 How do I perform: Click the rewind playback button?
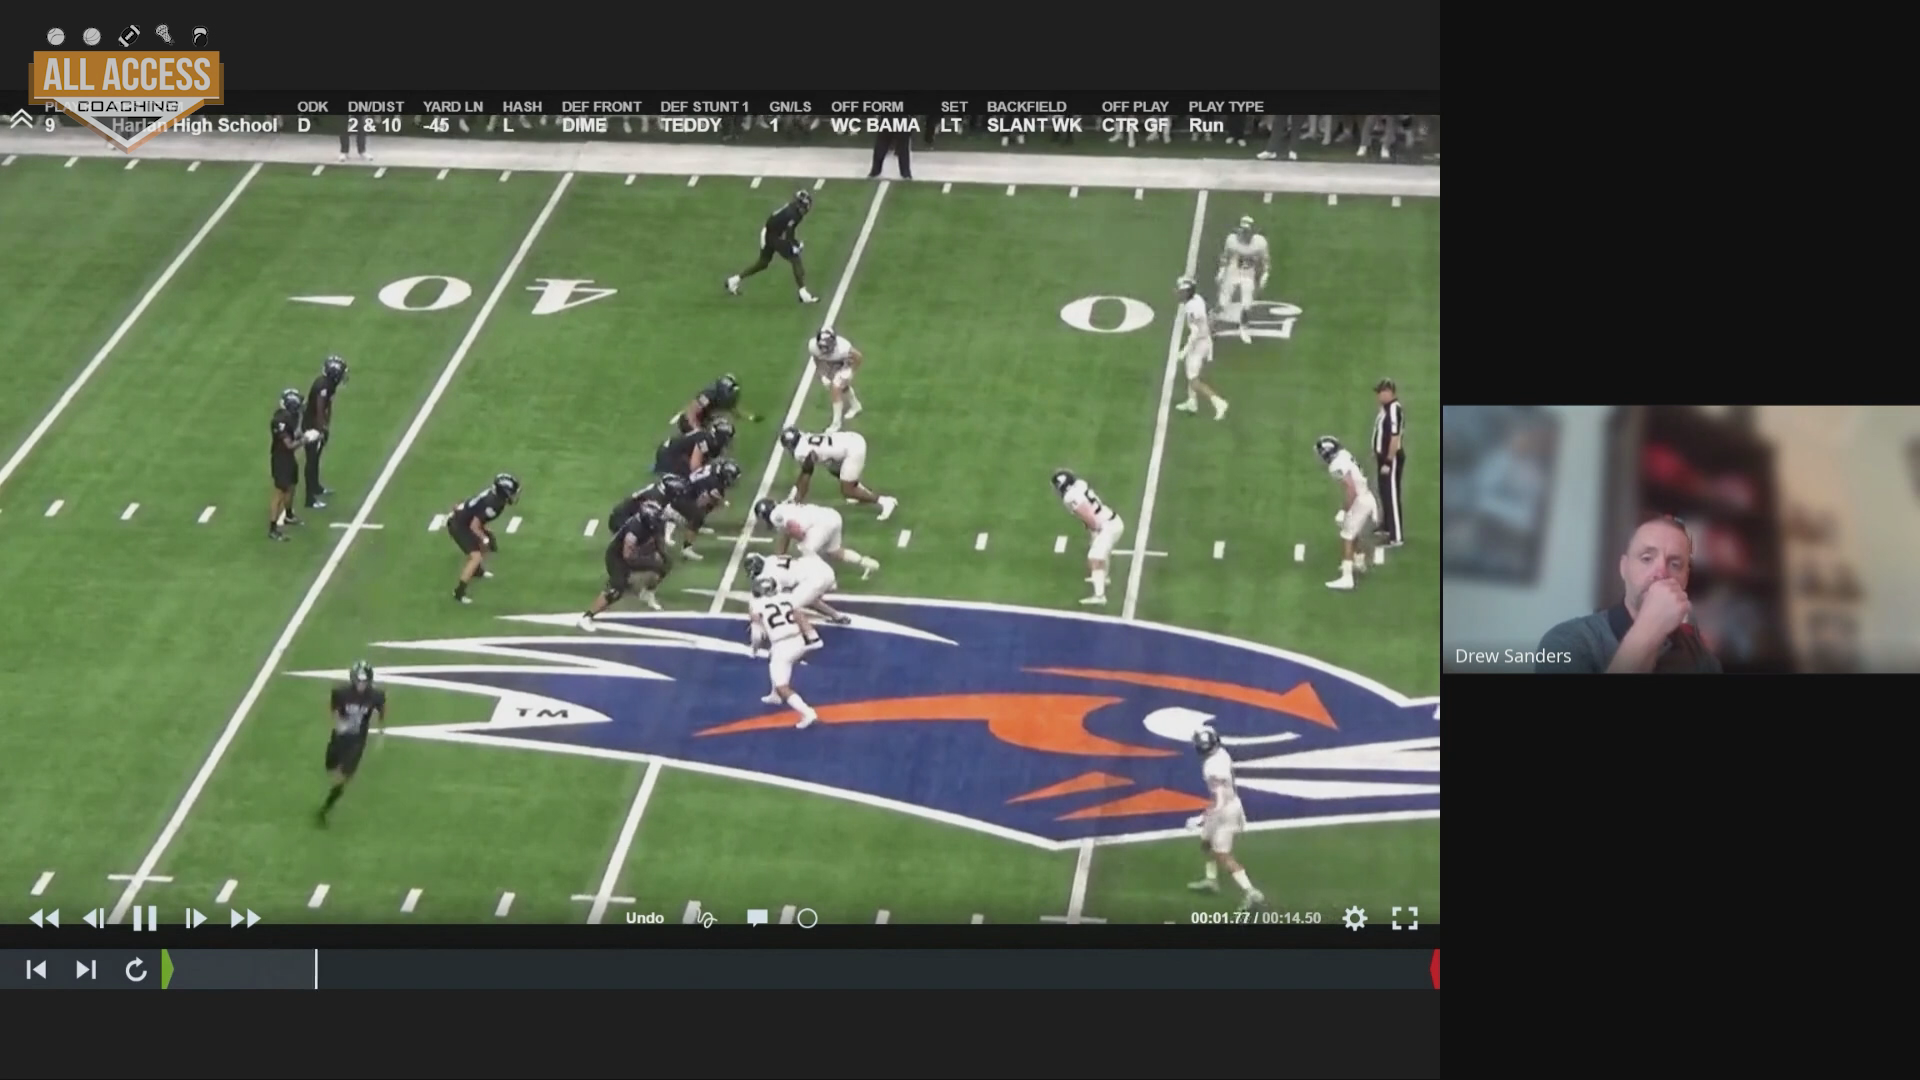coord(44,918)
